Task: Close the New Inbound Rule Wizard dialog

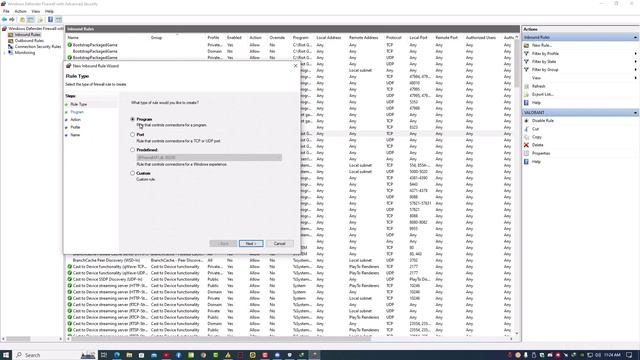Action: (296, 66)
